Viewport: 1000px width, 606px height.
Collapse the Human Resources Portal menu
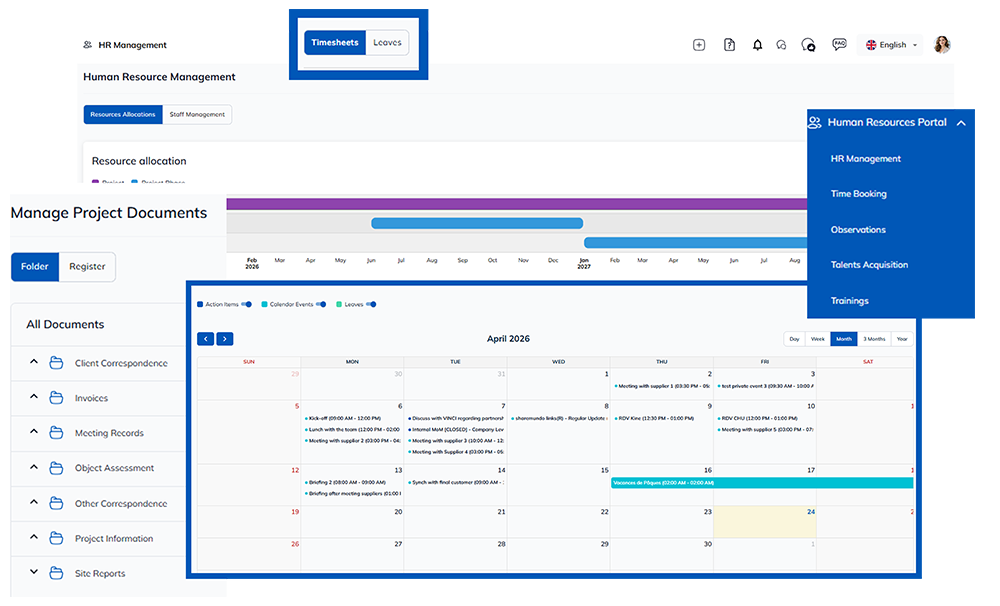pos(961,123)
